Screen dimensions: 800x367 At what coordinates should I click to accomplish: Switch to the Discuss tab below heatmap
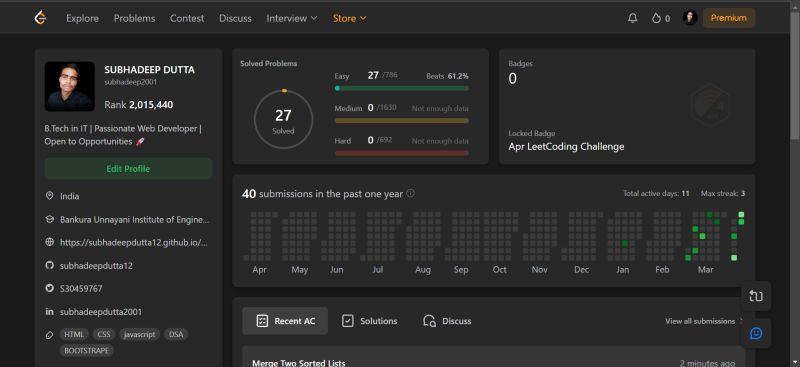[x=447, y=321]
